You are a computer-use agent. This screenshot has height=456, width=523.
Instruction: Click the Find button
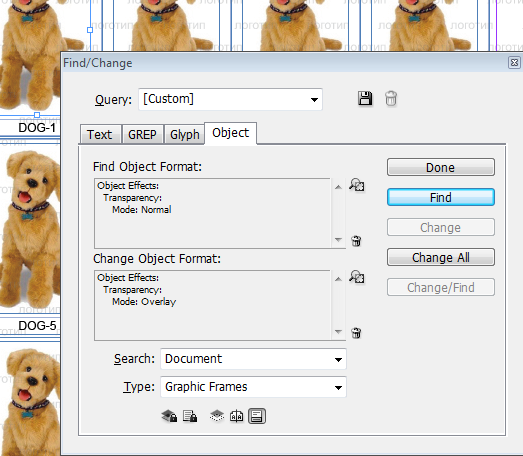coord(441,197)
